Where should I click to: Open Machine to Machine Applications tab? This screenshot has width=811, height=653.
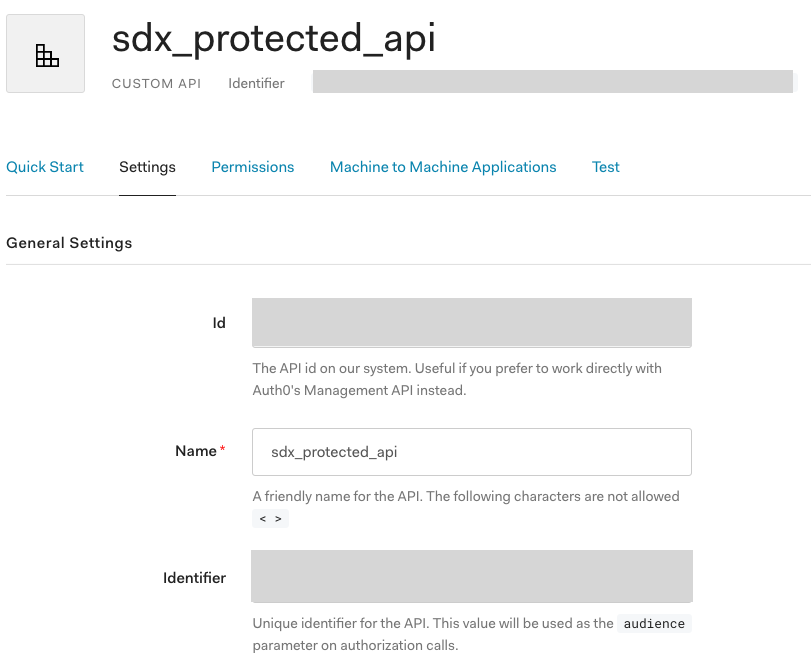click(x=443, y=167)
